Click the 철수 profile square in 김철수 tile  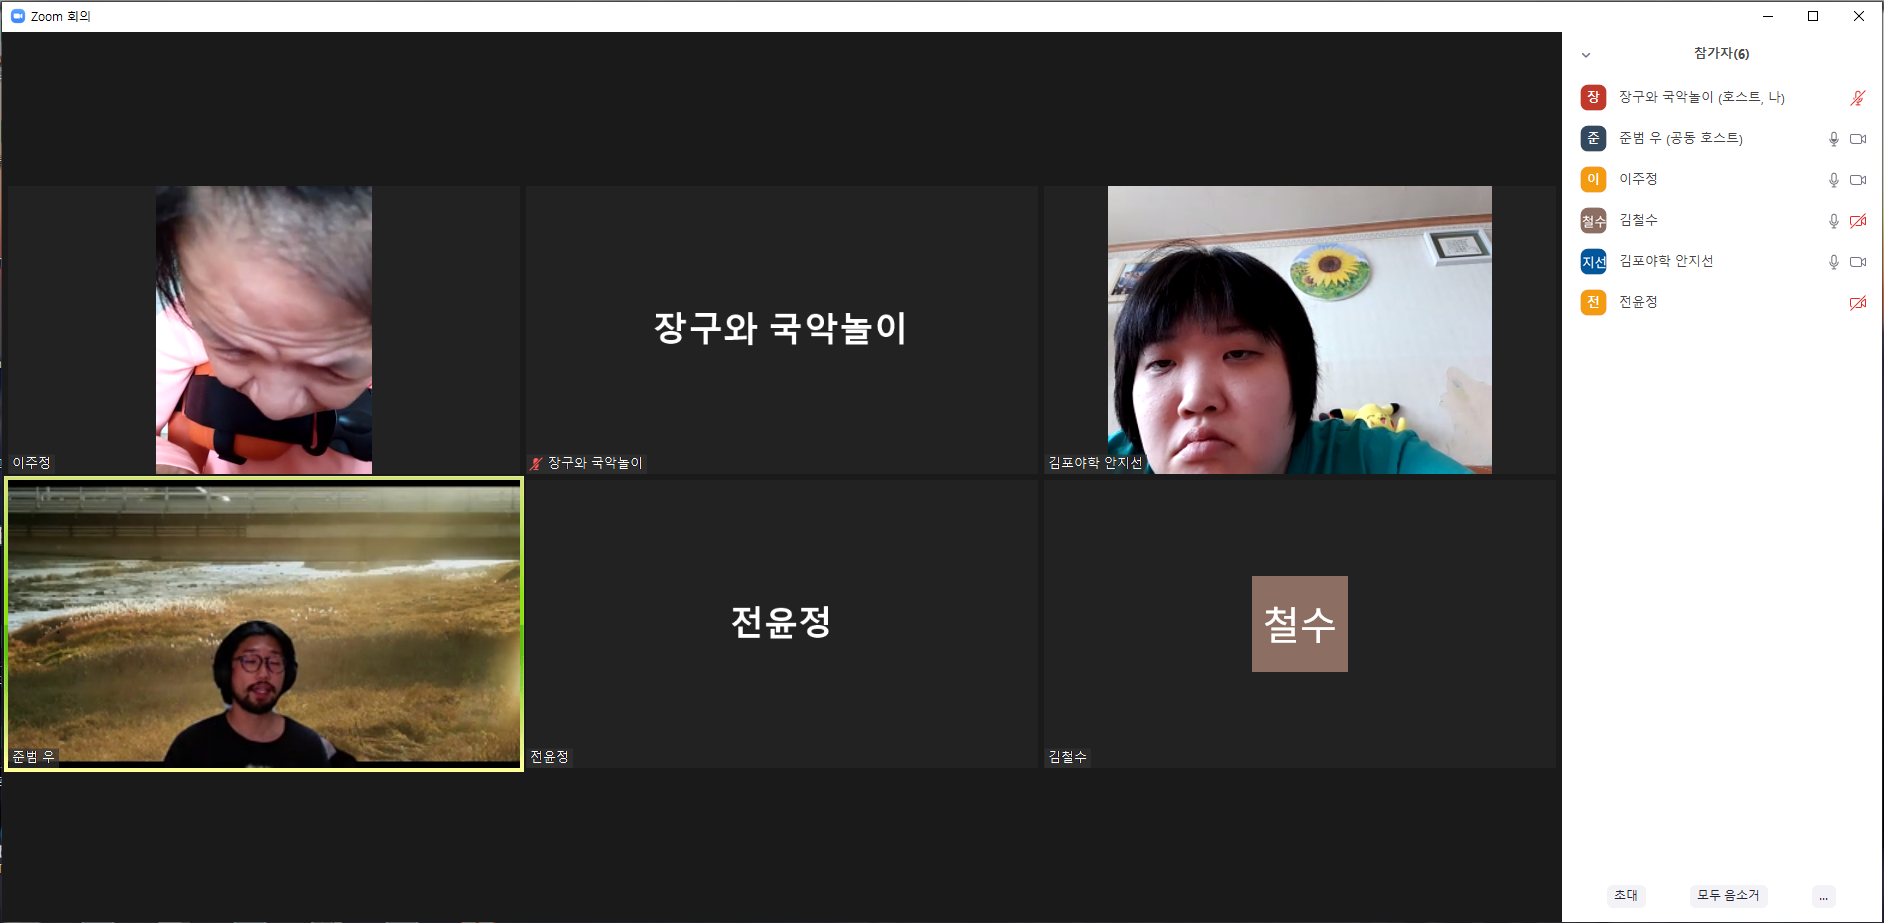coord(1299,624)
